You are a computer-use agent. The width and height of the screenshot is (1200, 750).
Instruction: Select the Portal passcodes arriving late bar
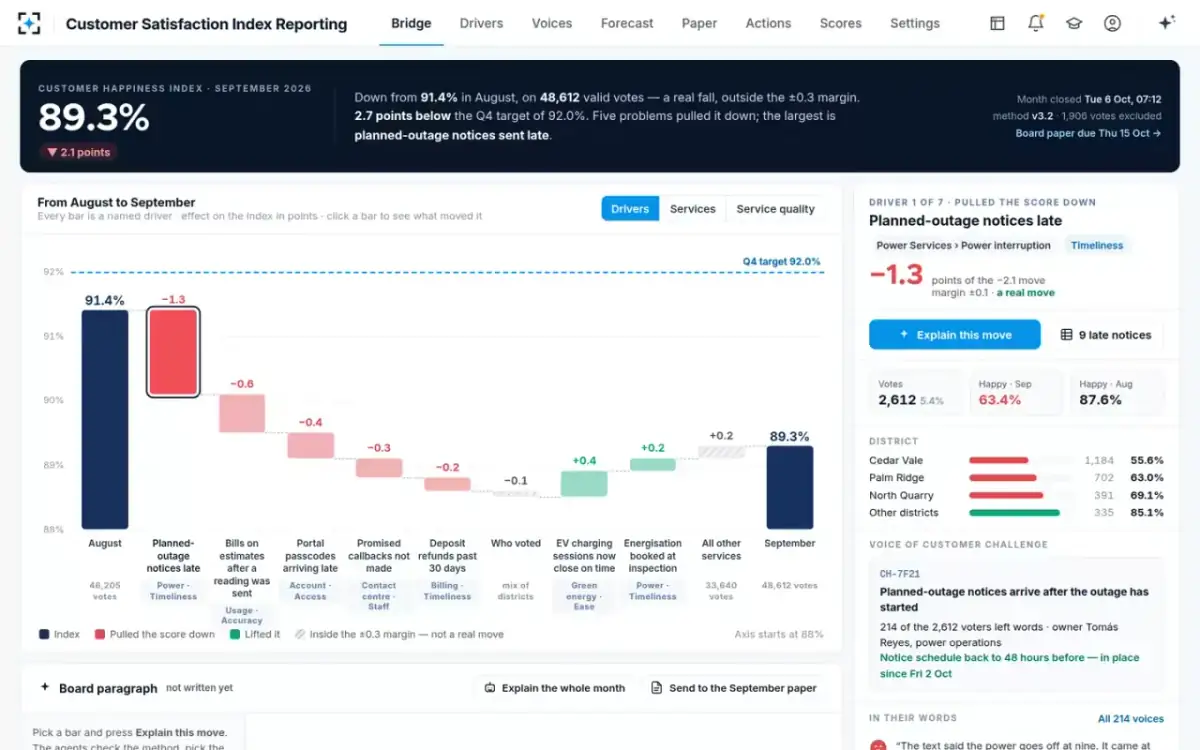pos(310,446)
